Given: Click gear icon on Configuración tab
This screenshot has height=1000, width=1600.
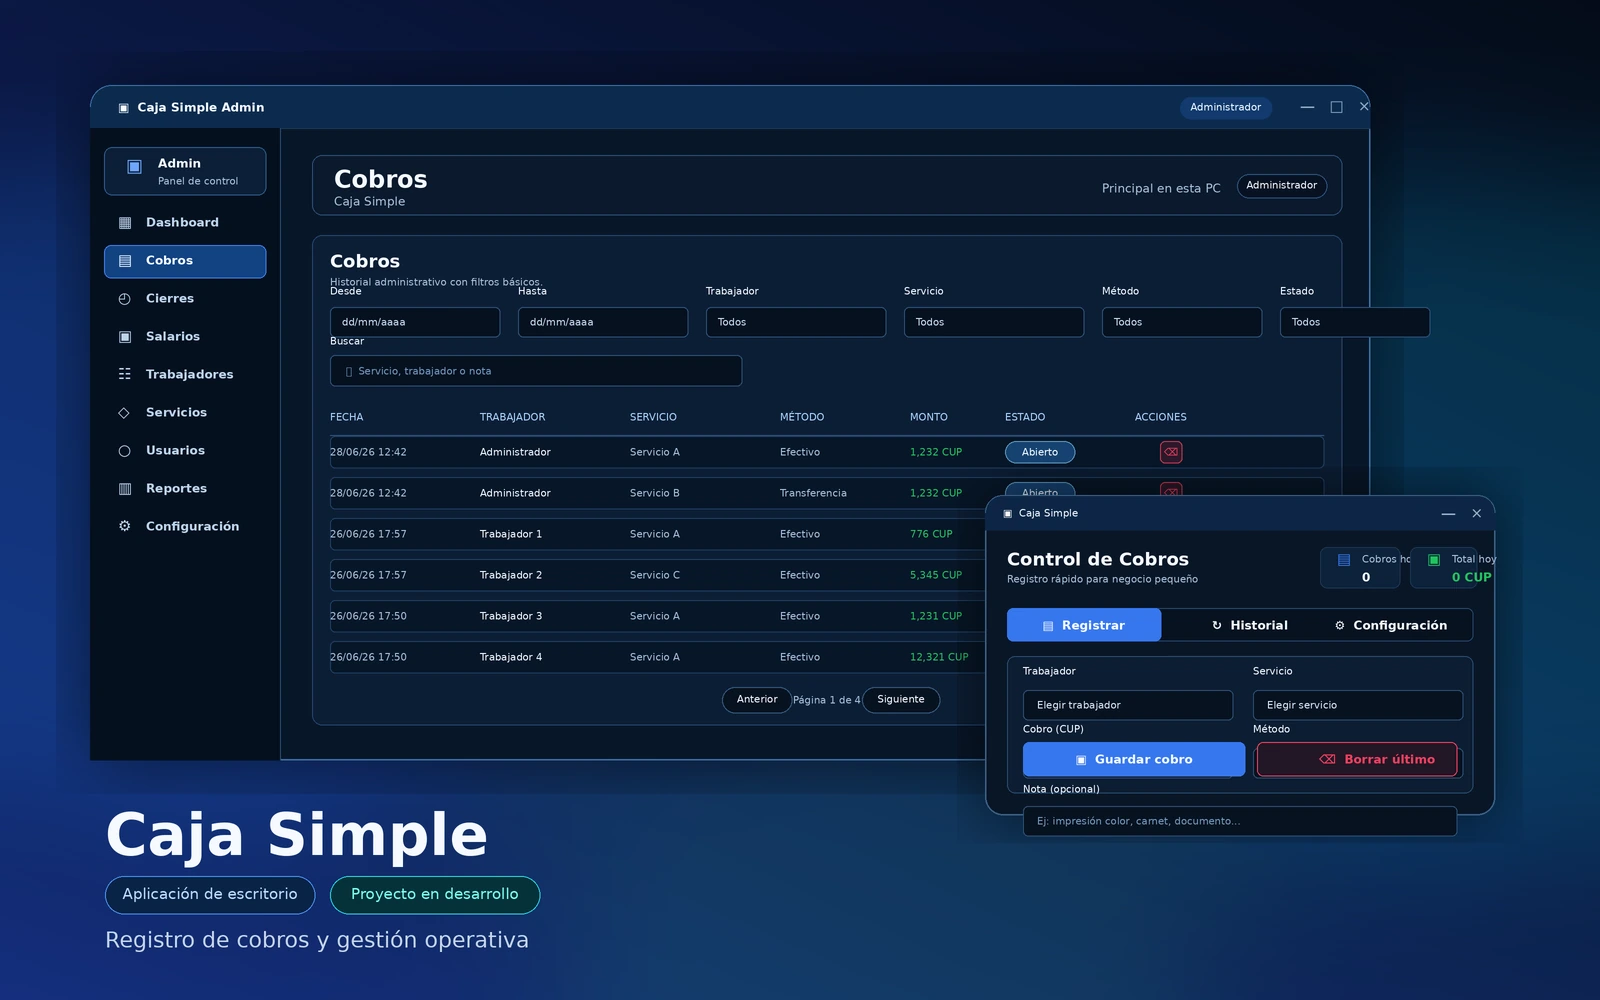Looking at the screenshot, I should pyautogui.click(x=1340, y=626).
